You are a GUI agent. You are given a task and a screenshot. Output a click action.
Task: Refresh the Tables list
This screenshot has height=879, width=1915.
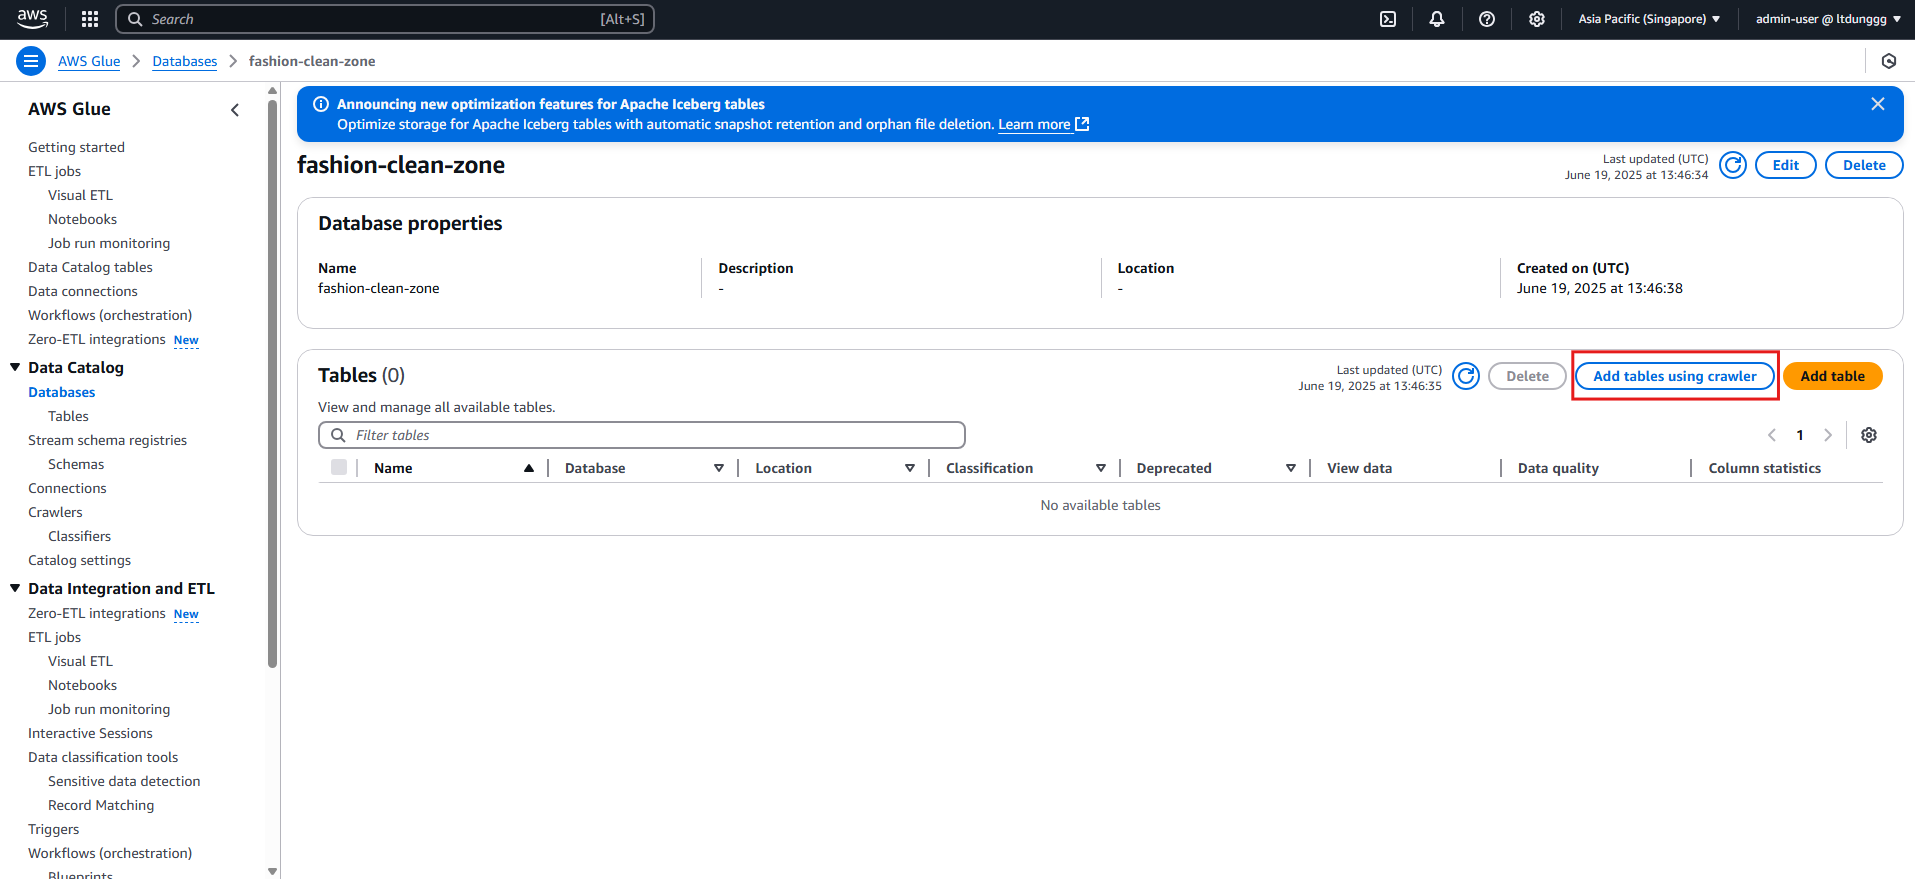tap(1466, 376)
